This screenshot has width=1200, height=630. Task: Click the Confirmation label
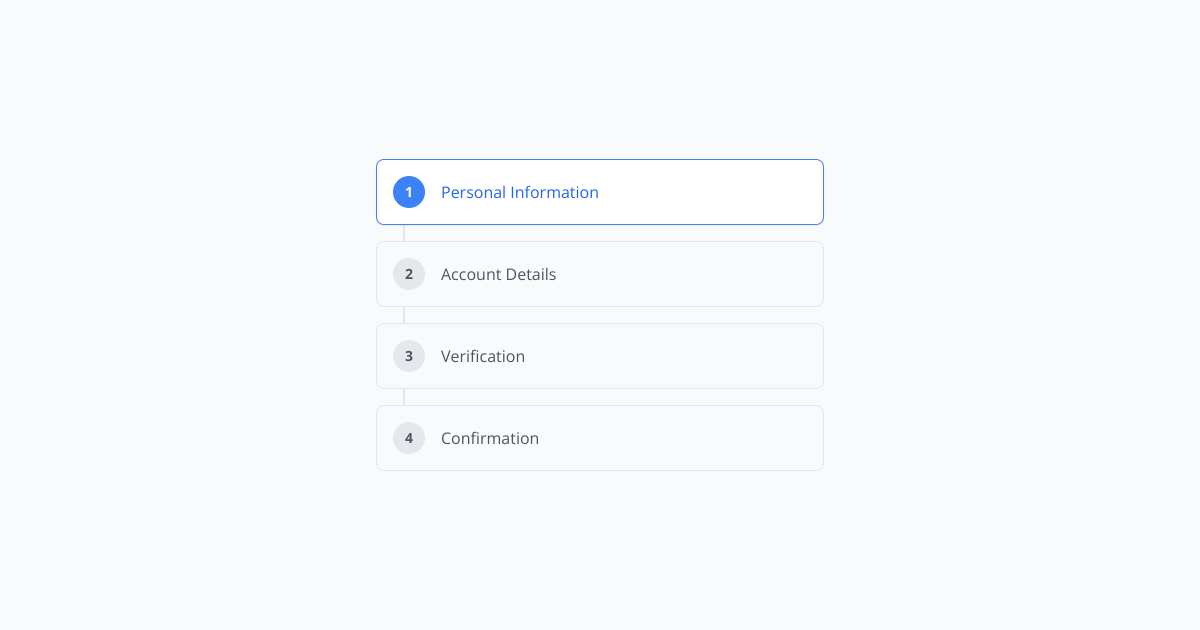pyautogui.click(x=490, y=438)
